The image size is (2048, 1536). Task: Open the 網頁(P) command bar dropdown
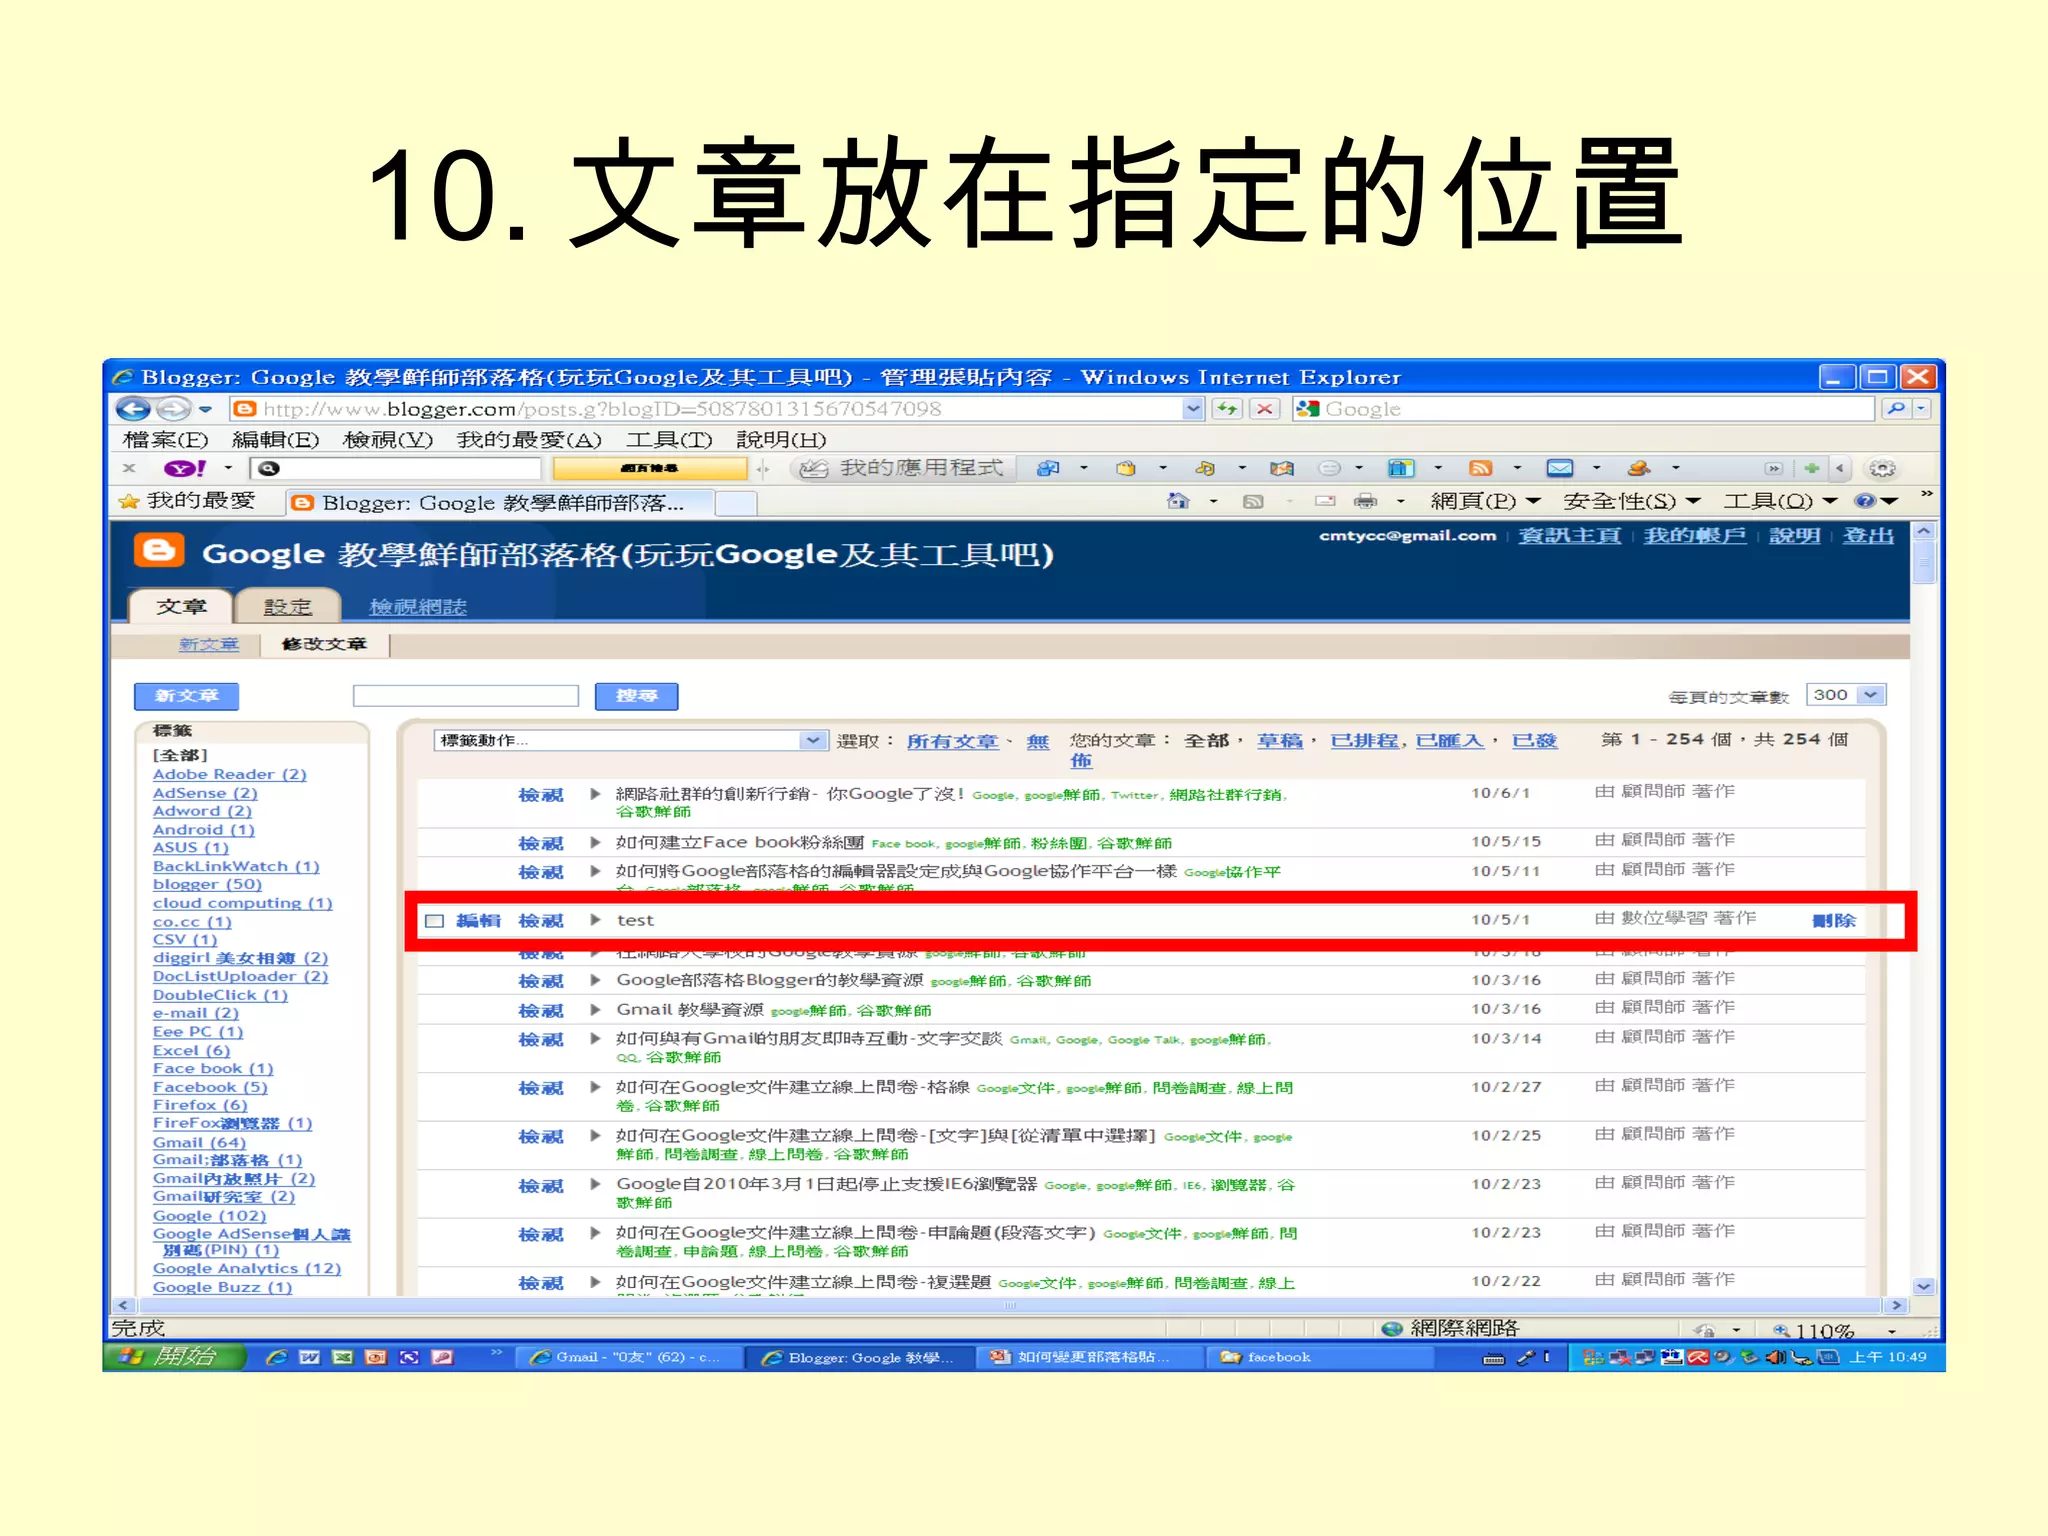1484,501
